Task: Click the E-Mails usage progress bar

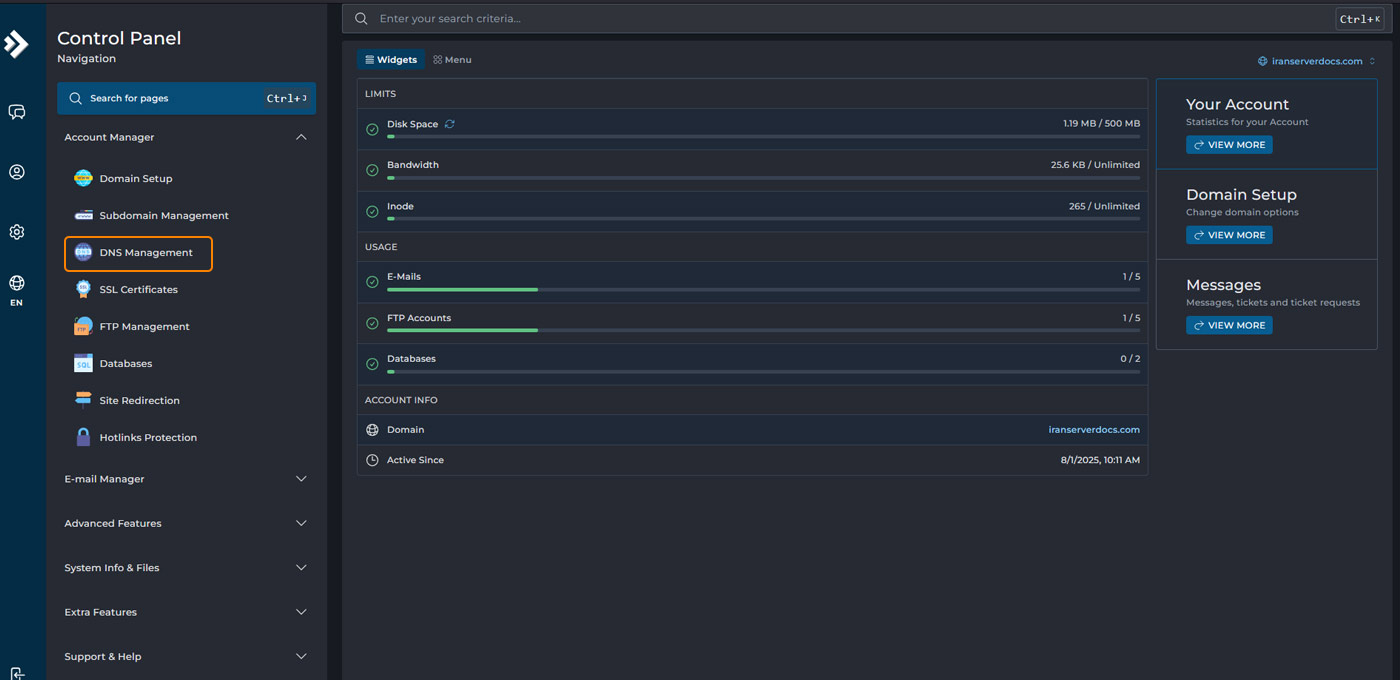Action: click(x=762, y=290)
